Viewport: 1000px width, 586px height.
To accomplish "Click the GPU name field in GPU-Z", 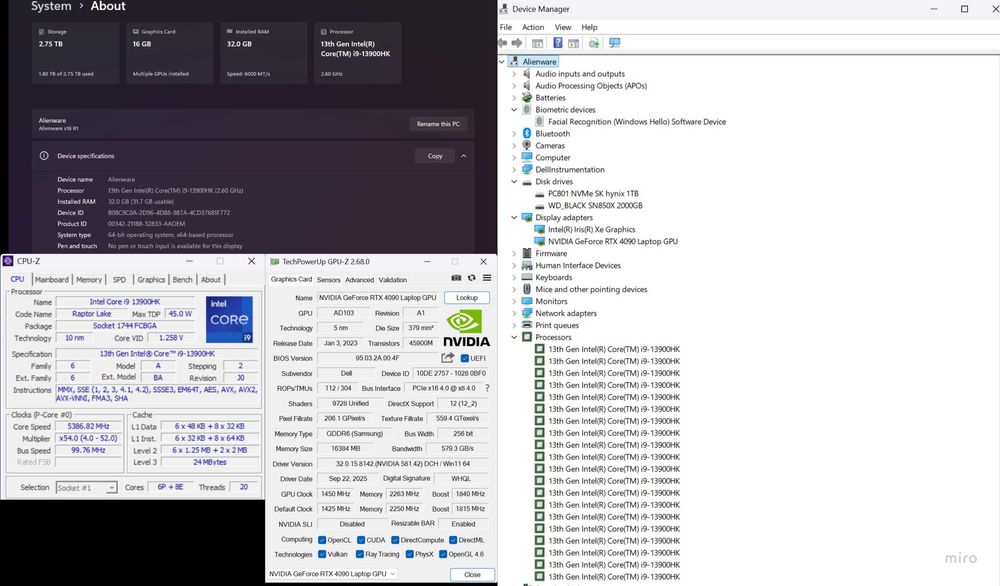I will click(x=378, y=298).
